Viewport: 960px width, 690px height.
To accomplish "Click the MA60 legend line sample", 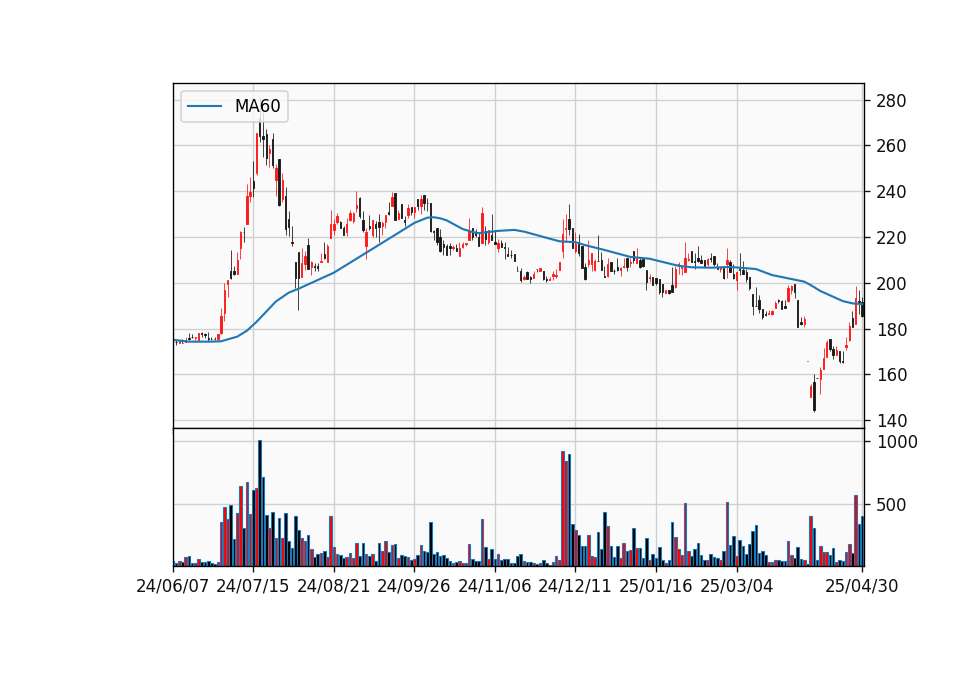I will point(204,107).
